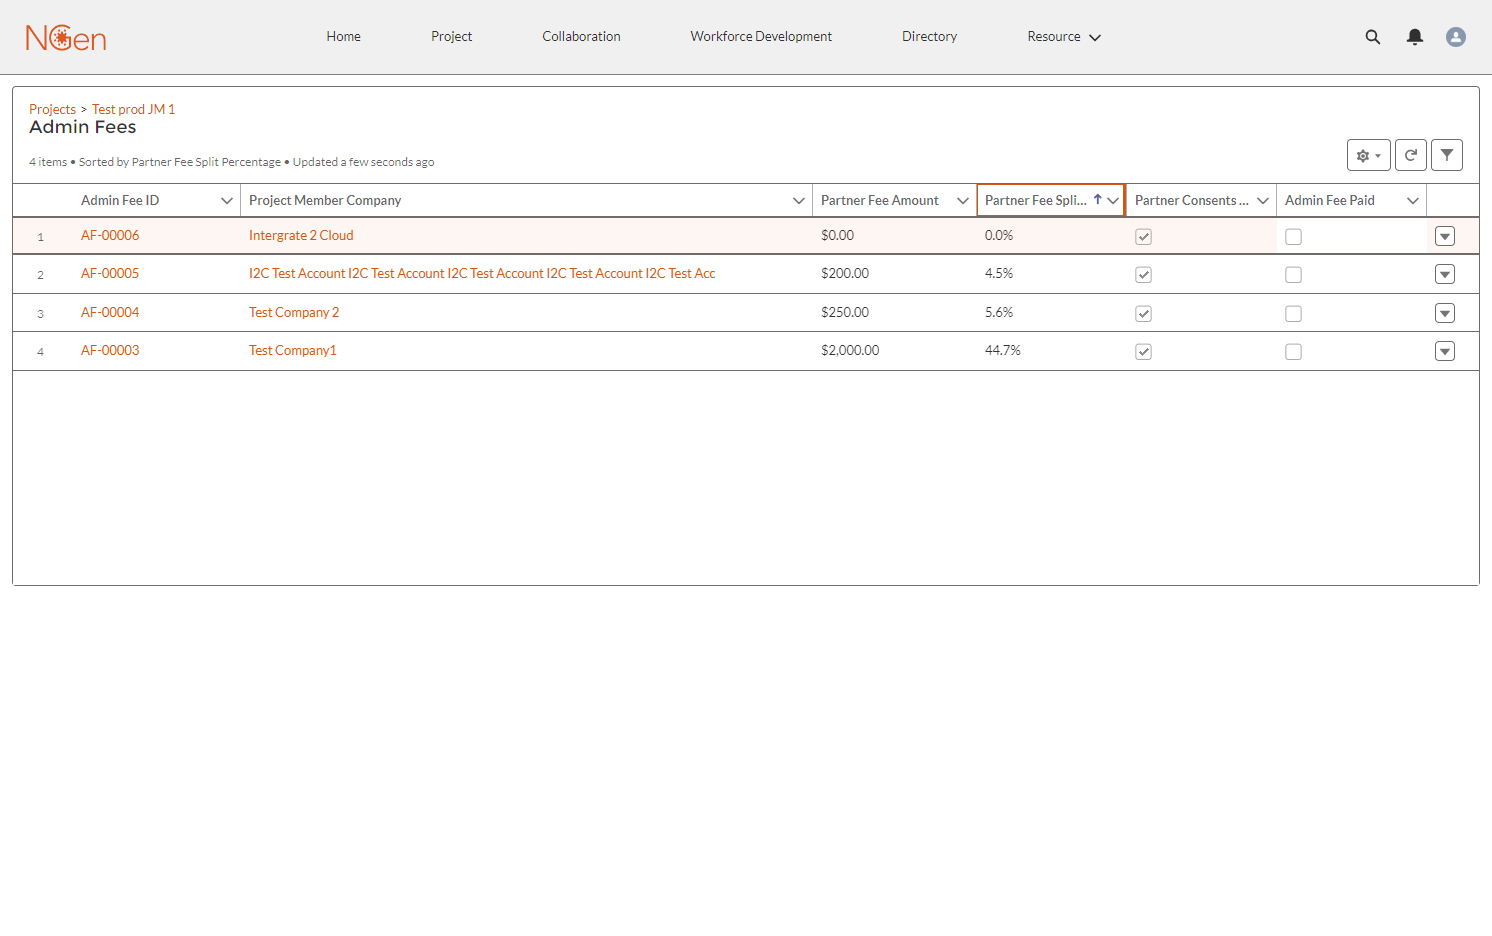Go to Projects breadcrumb link
1492x936 pixels.
[x=52, y=109]
